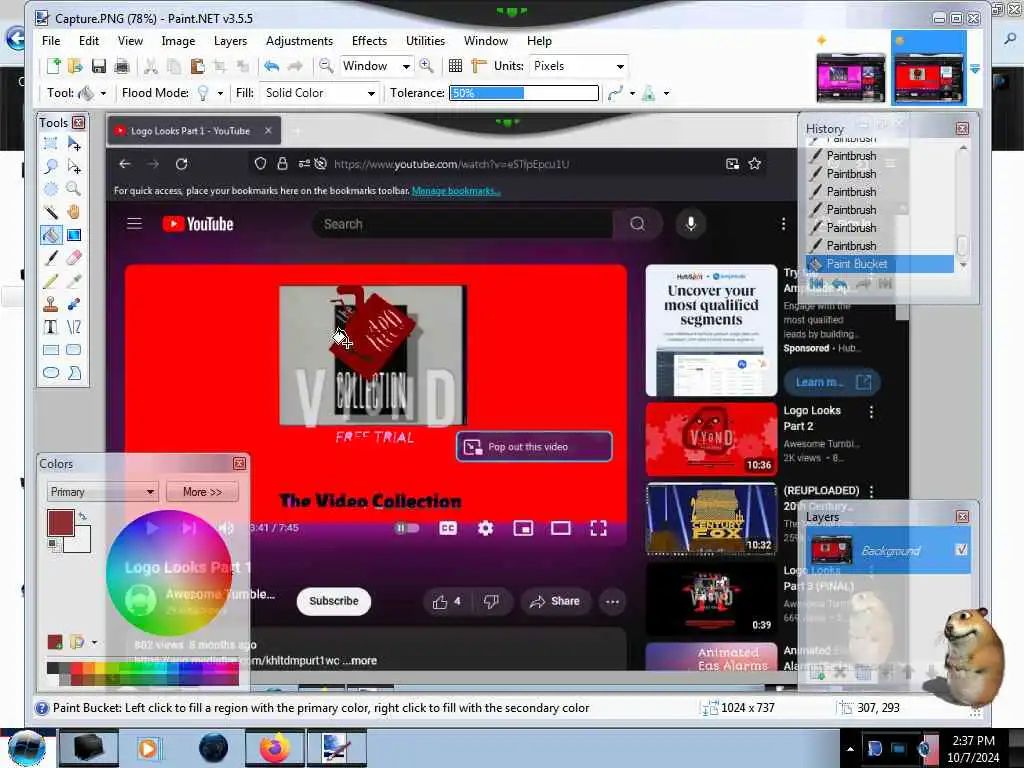1024x768 pixels.
Task: Click the New image toolbar icon
Action: point(54,66)
